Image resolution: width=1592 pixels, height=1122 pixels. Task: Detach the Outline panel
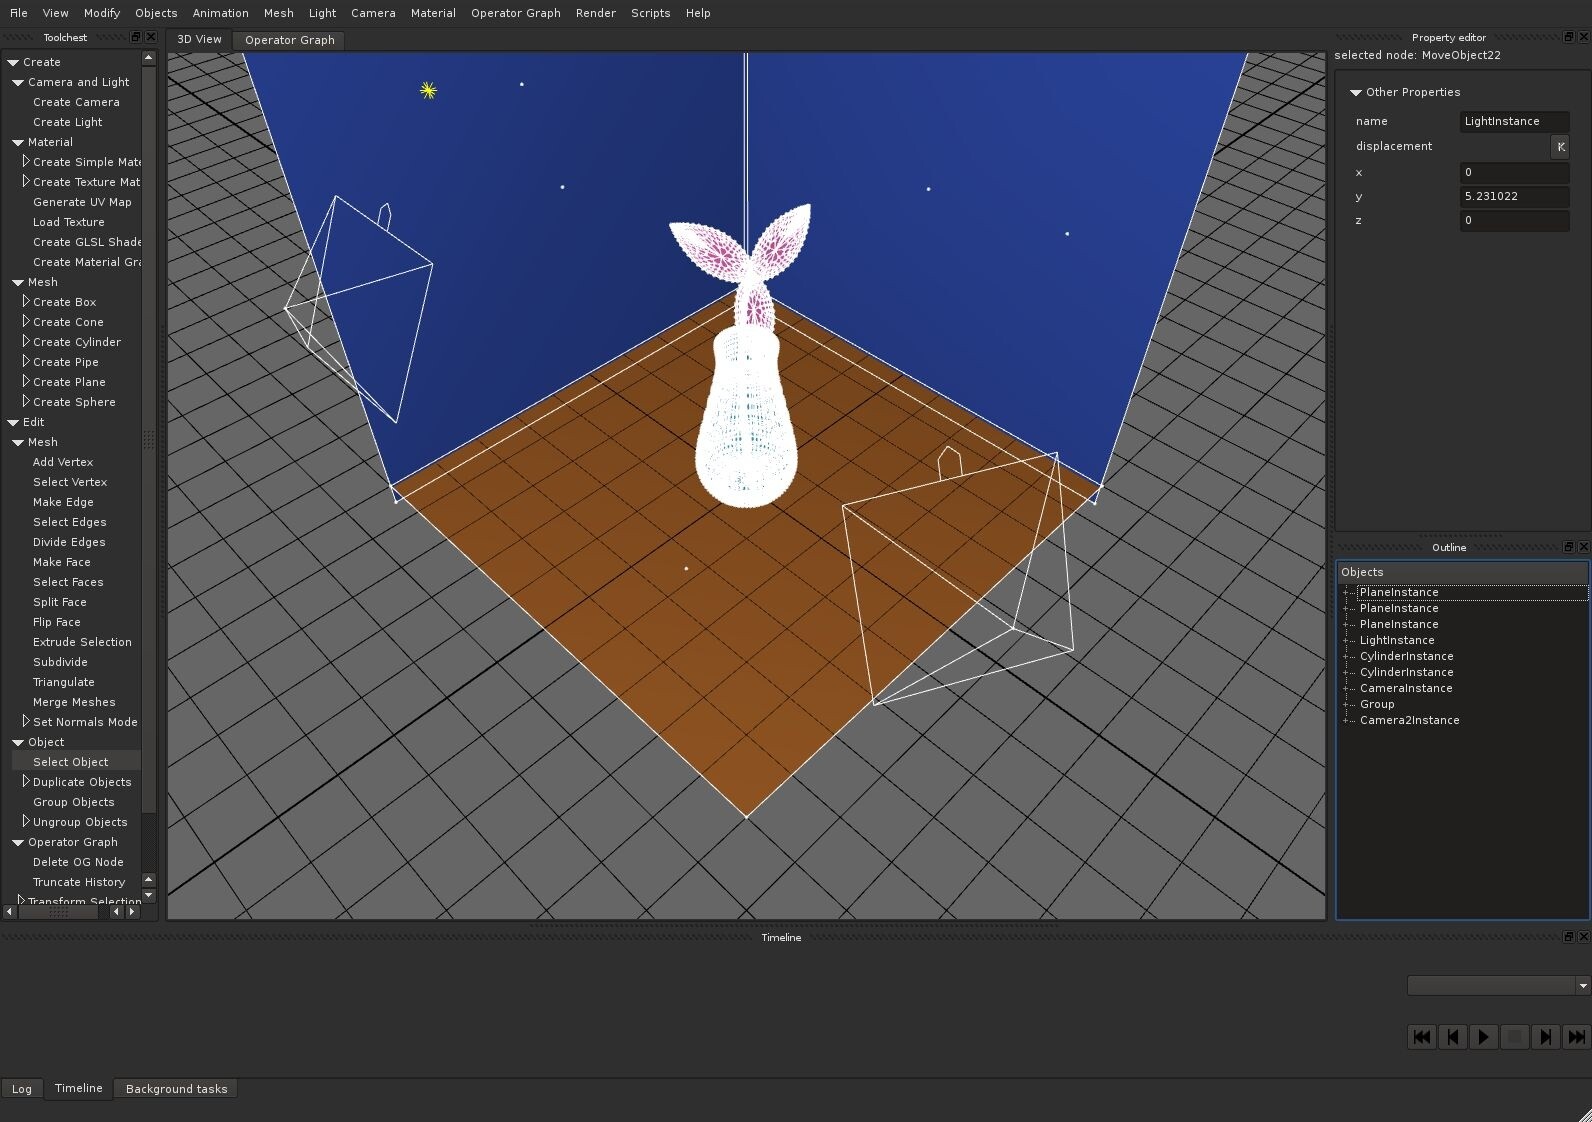coord(1568,547)
